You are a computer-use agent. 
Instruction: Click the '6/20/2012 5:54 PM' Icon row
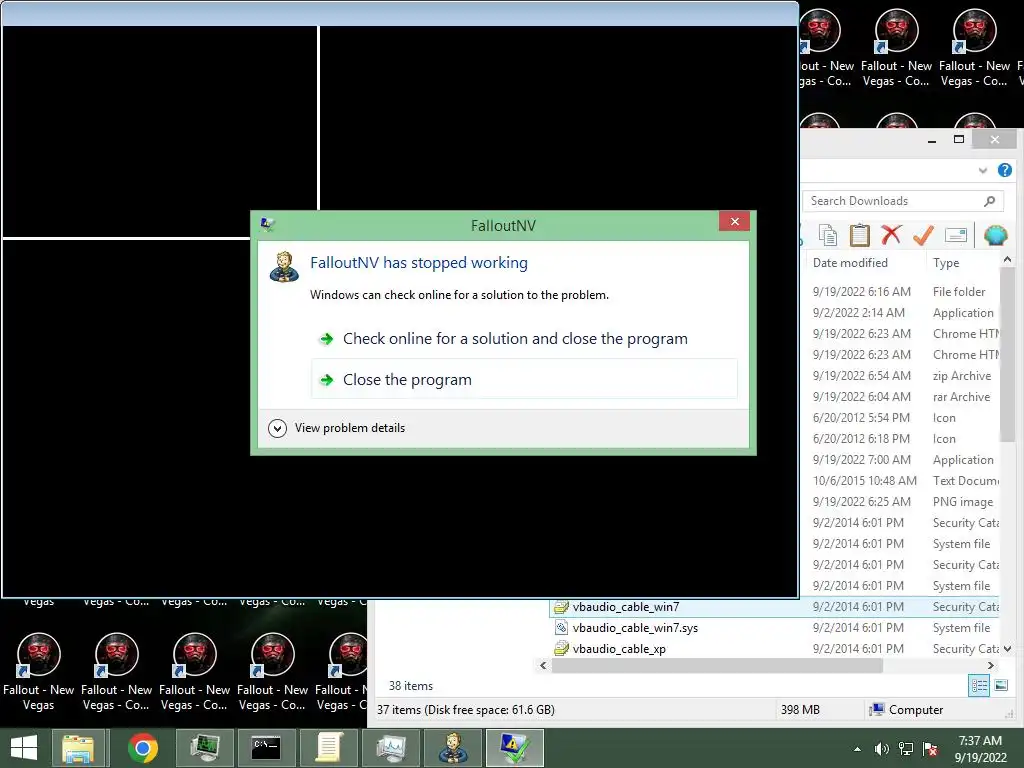[x=861, y=417]
